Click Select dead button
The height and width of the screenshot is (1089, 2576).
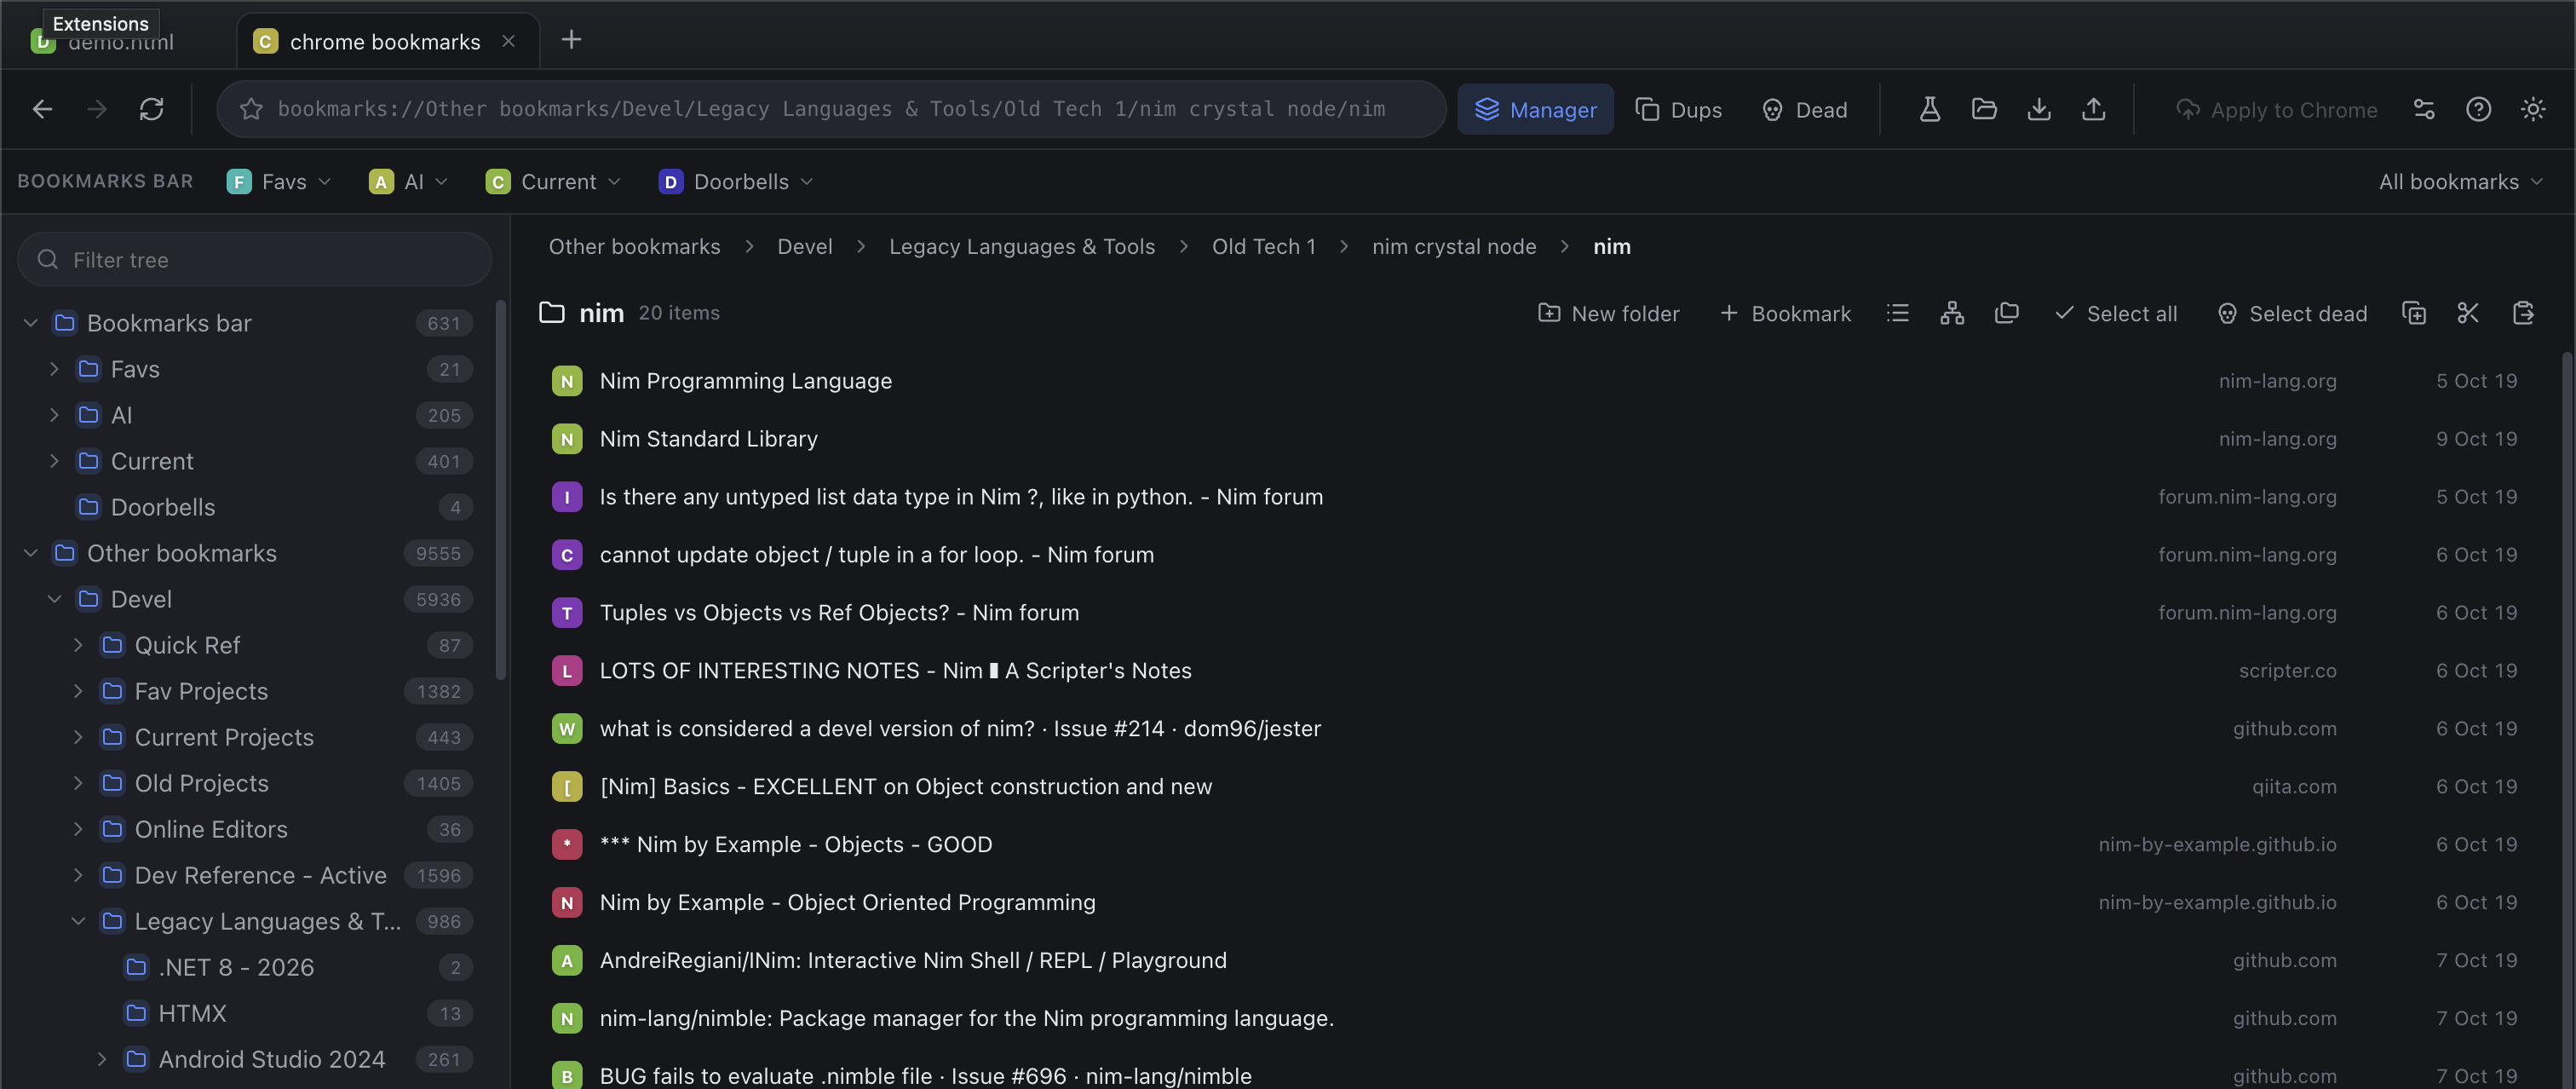[2292, 313]
